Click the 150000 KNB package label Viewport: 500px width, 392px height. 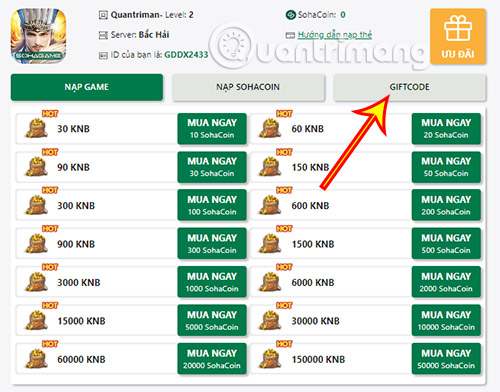(318, 360)
